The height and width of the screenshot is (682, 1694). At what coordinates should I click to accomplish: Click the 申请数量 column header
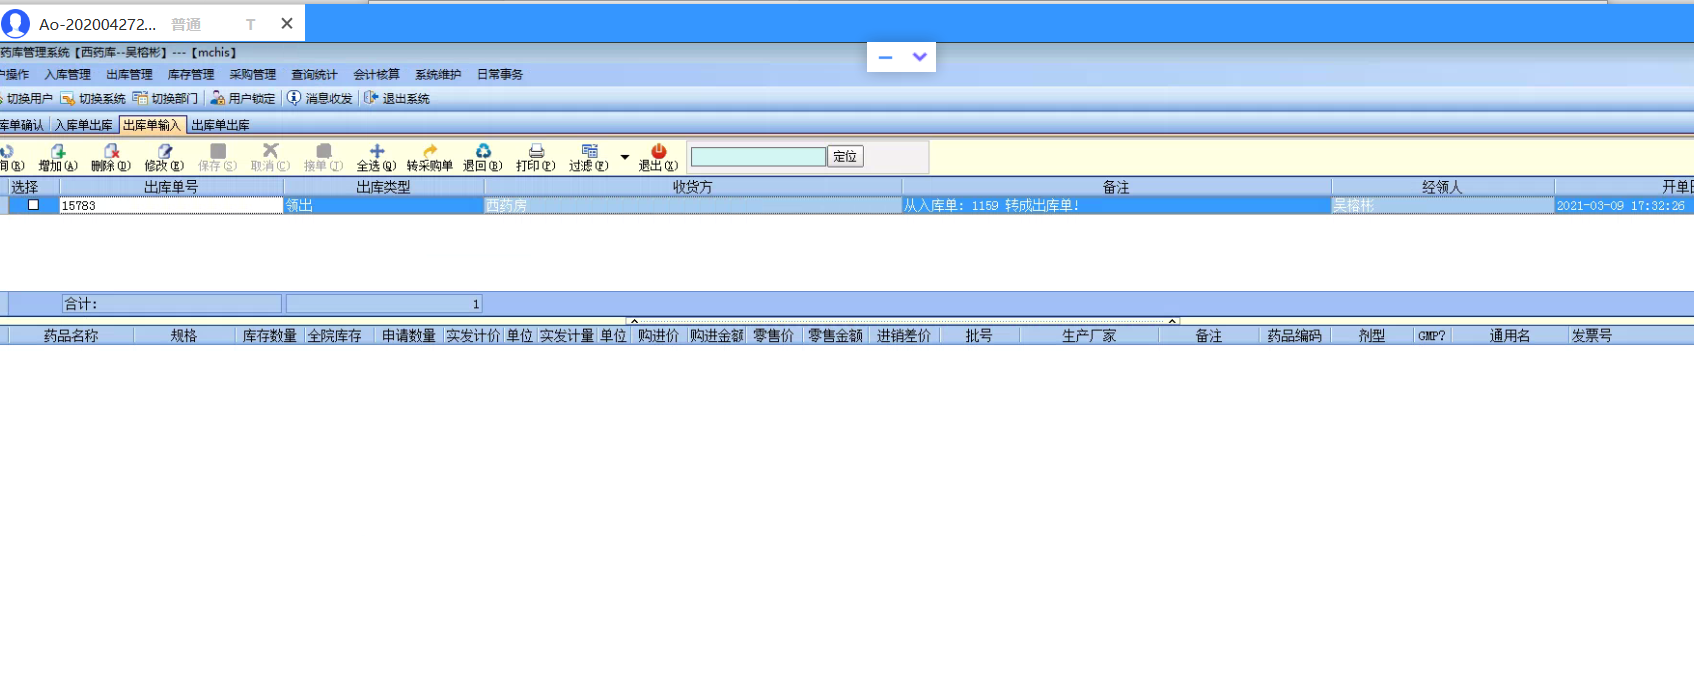click(408, 336)
